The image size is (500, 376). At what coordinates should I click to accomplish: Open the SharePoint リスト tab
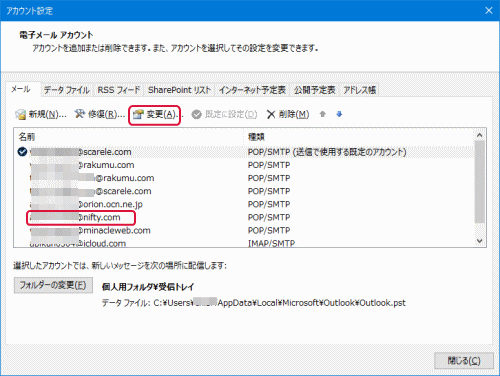coord(179,90)
